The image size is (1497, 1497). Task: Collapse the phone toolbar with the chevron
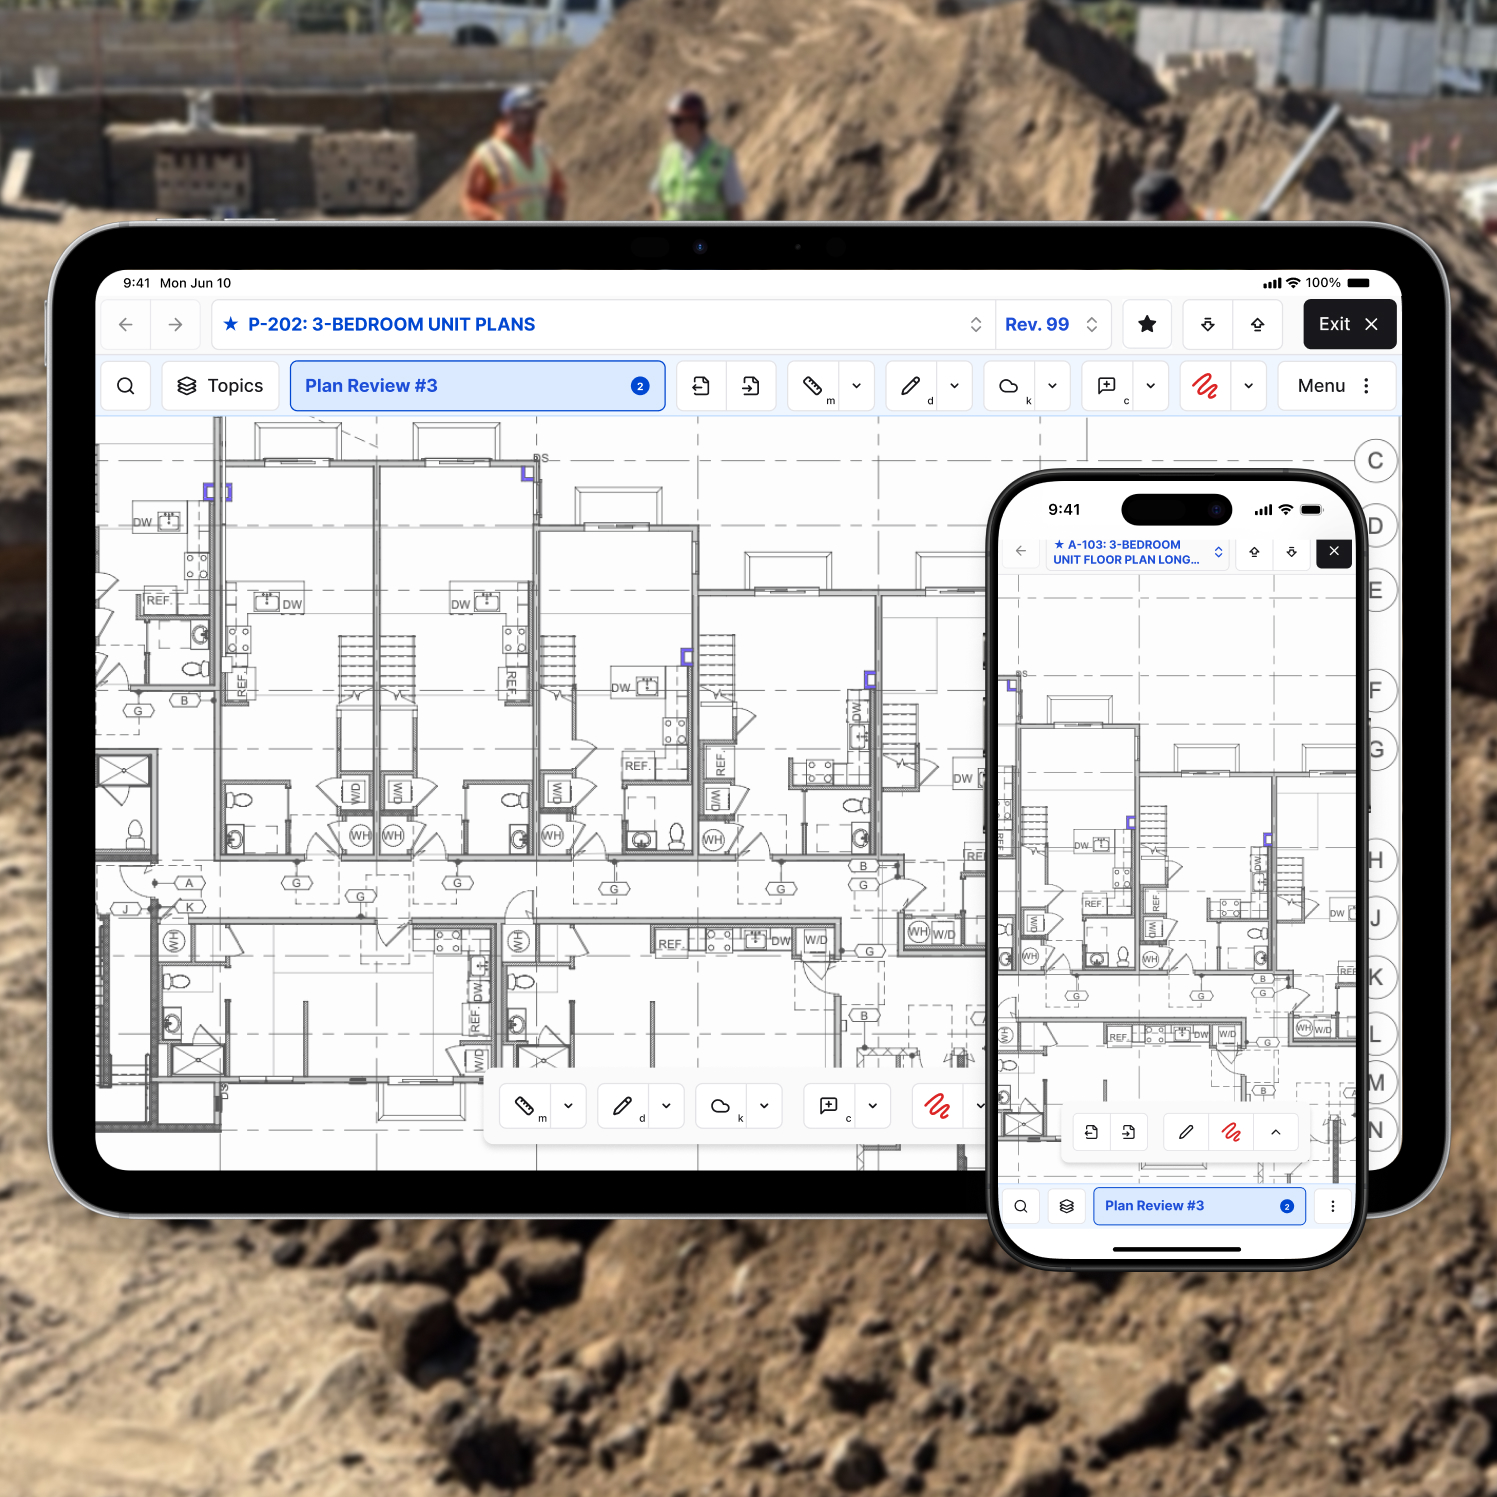tap(1275, 1131)
